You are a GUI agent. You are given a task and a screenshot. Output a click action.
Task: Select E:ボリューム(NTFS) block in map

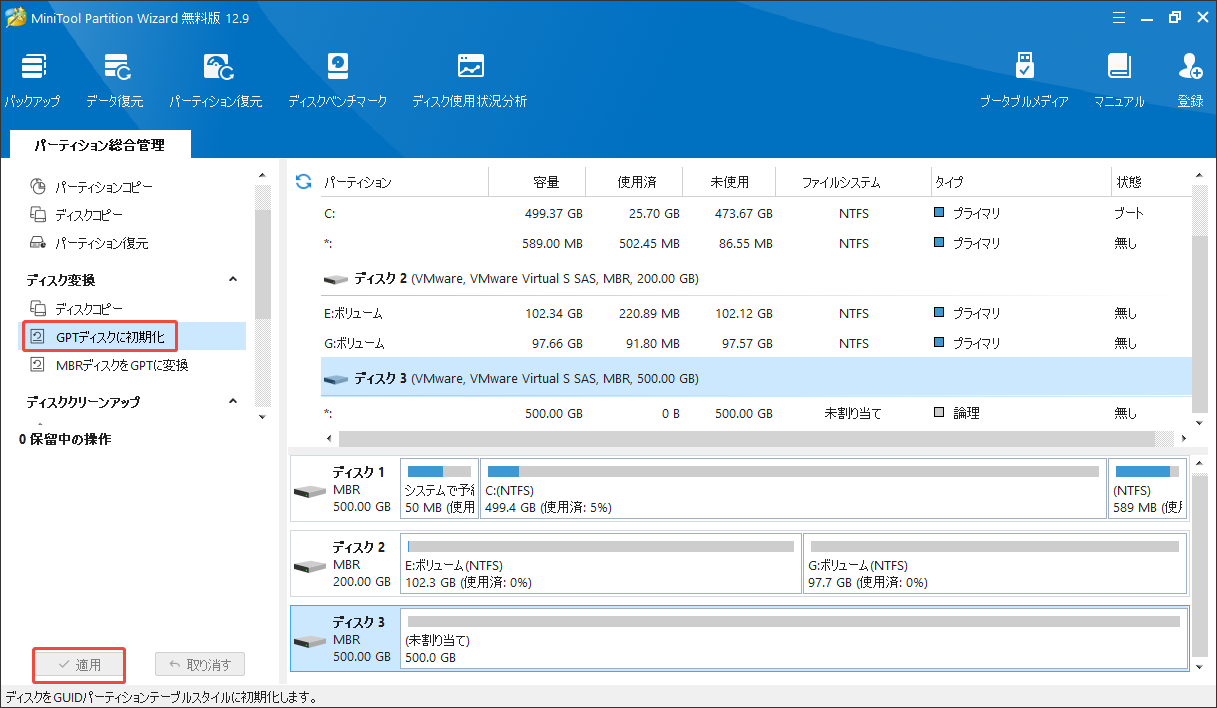[x=601, y=563]
